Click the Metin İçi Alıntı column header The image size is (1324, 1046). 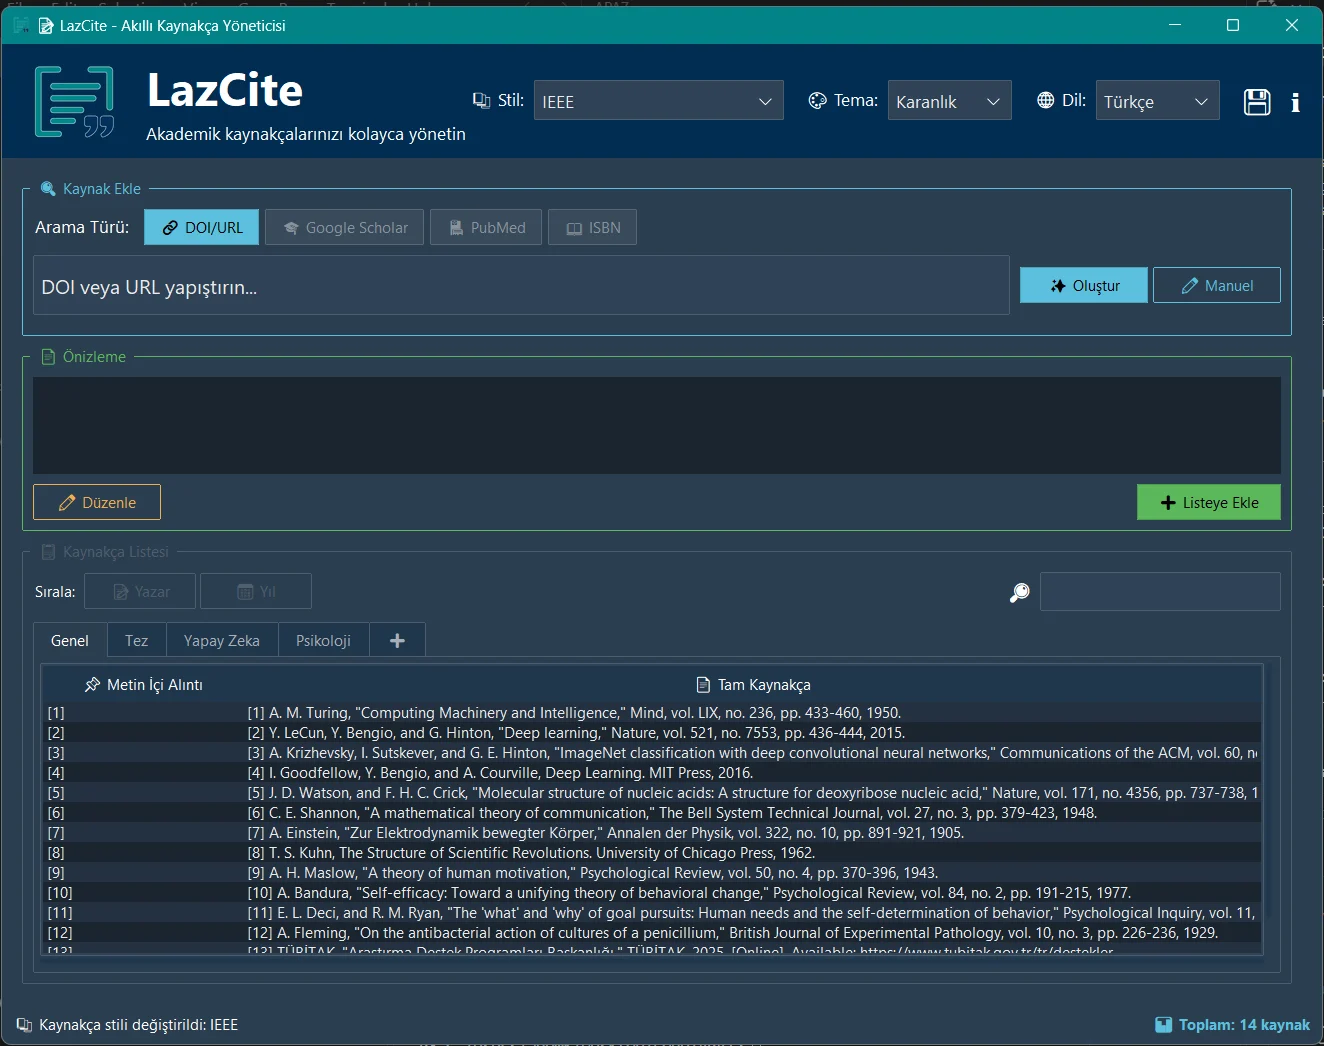pos(143,685)
